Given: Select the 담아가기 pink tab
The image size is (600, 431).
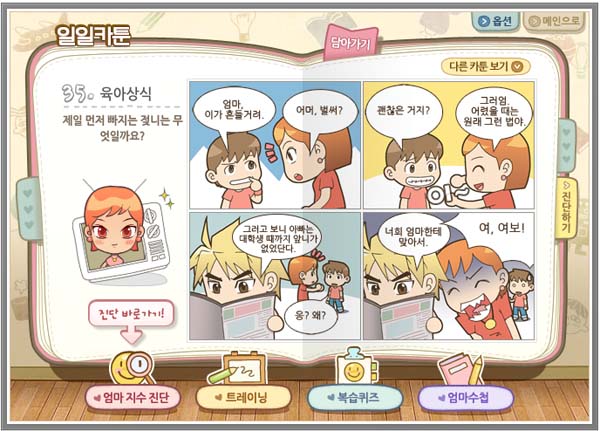Looking at the screenshot, I should (350, 43).
